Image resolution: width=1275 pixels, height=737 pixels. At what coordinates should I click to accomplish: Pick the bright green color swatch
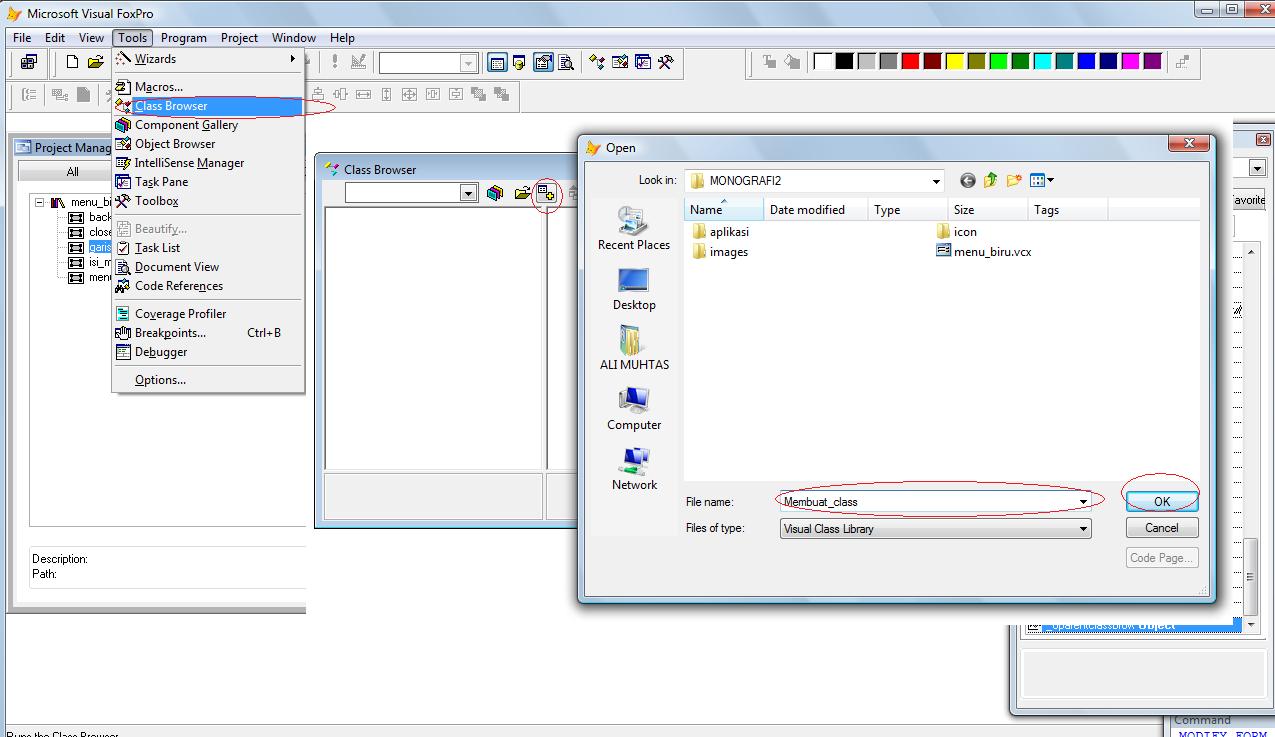998,62
